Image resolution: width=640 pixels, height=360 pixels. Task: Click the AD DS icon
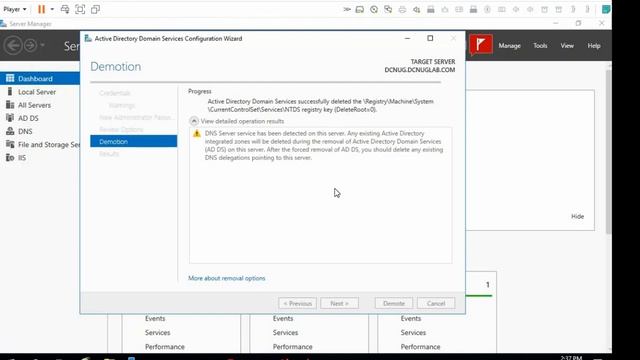click(10, 118)
